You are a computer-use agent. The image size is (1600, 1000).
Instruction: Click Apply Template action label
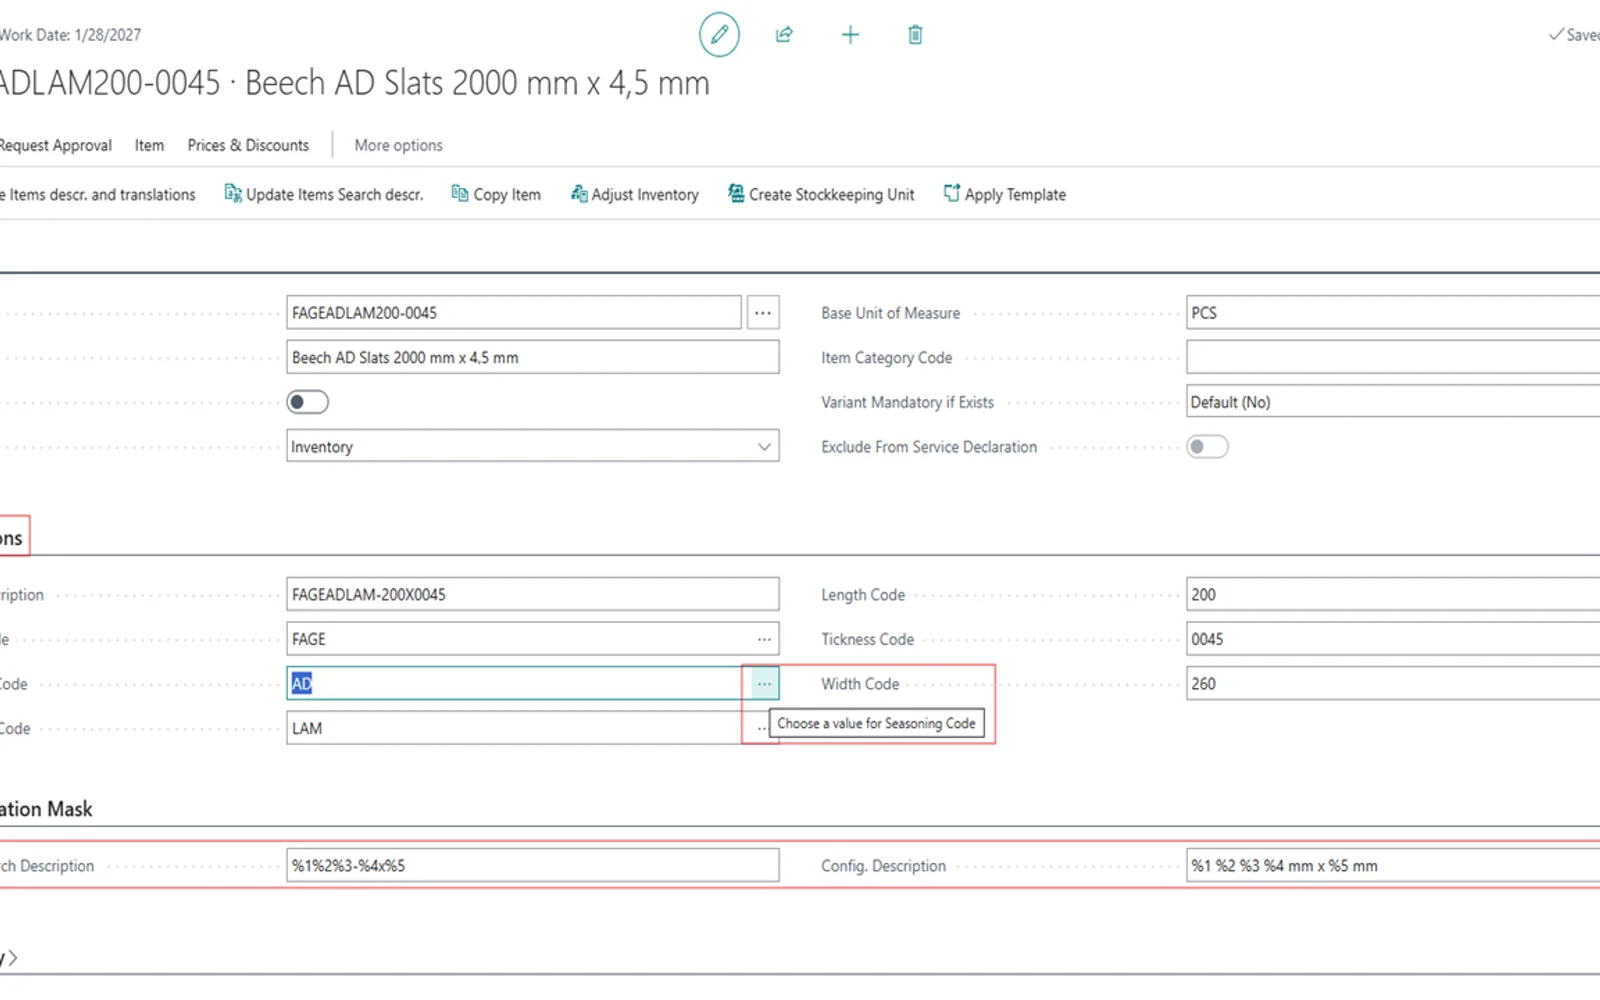pos(1015,194)
